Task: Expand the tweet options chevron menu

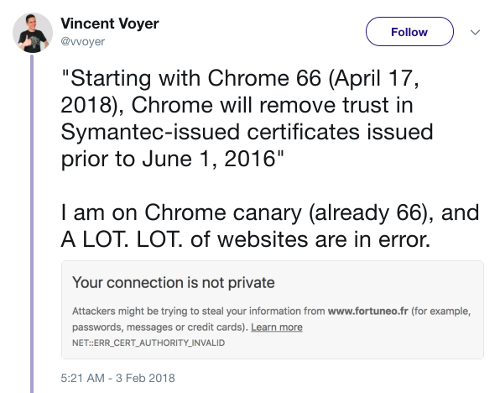Action: tap(475, 32)
